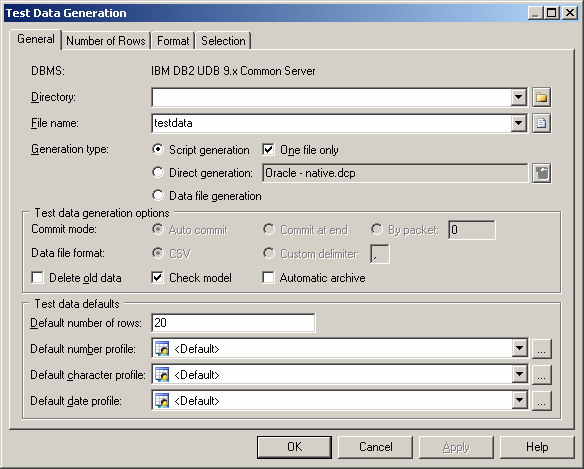The height and width of the screenshot is (469, 584).
Task: Expand the Default character profile dropdown
Action: (x=519, y=375)
